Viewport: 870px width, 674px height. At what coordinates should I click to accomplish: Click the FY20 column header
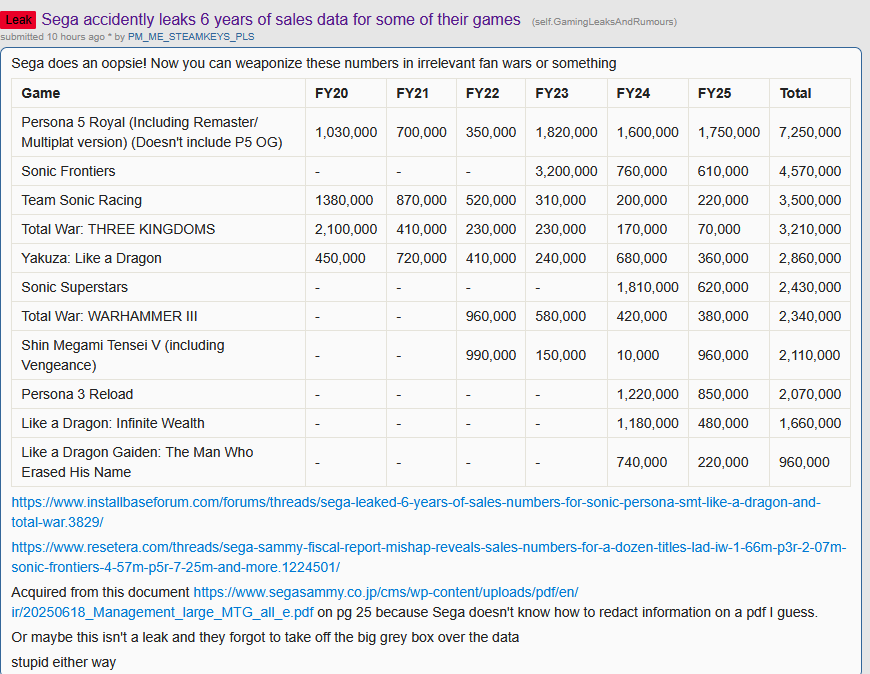[x=331, y=93]
